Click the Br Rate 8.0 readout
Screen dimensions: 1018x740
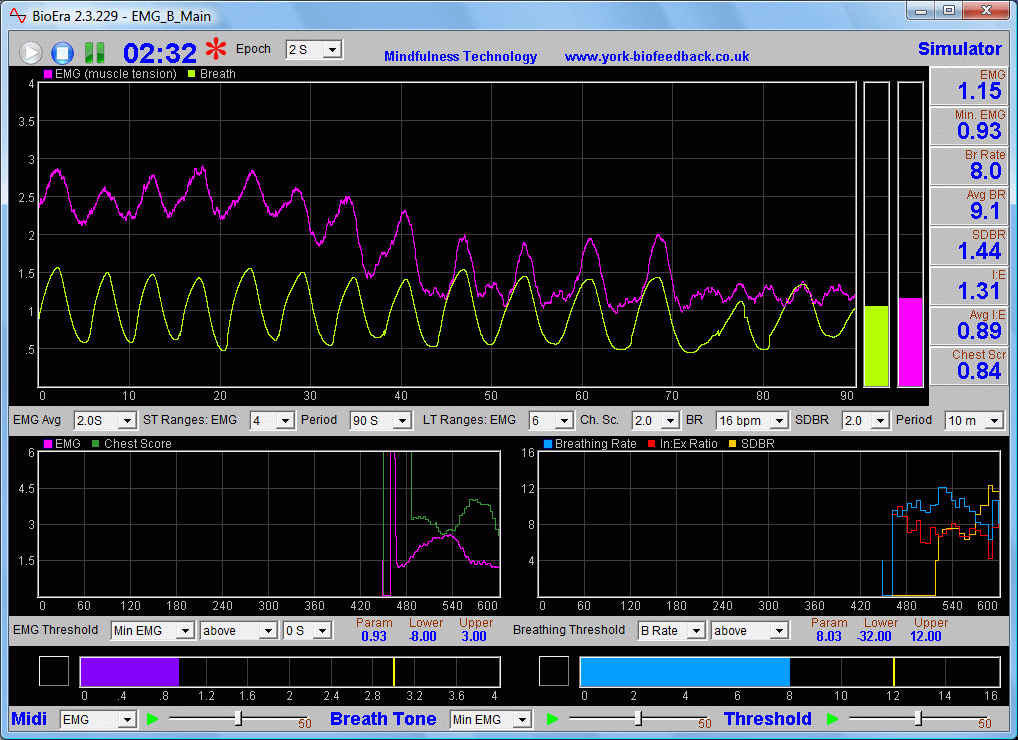pyautogui.click(x=968, y=166)
